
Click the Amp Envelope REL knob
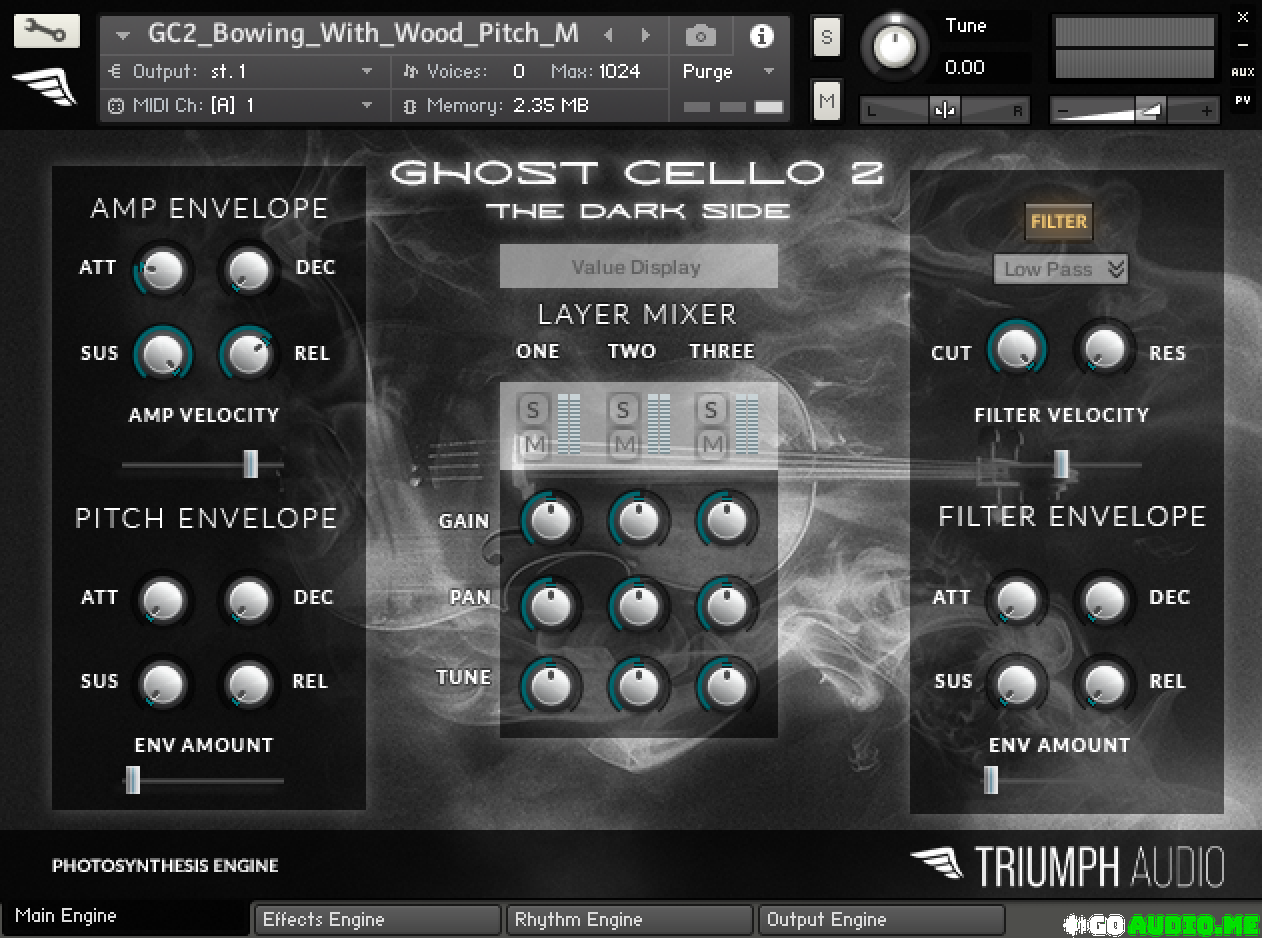tap(249, 353)
